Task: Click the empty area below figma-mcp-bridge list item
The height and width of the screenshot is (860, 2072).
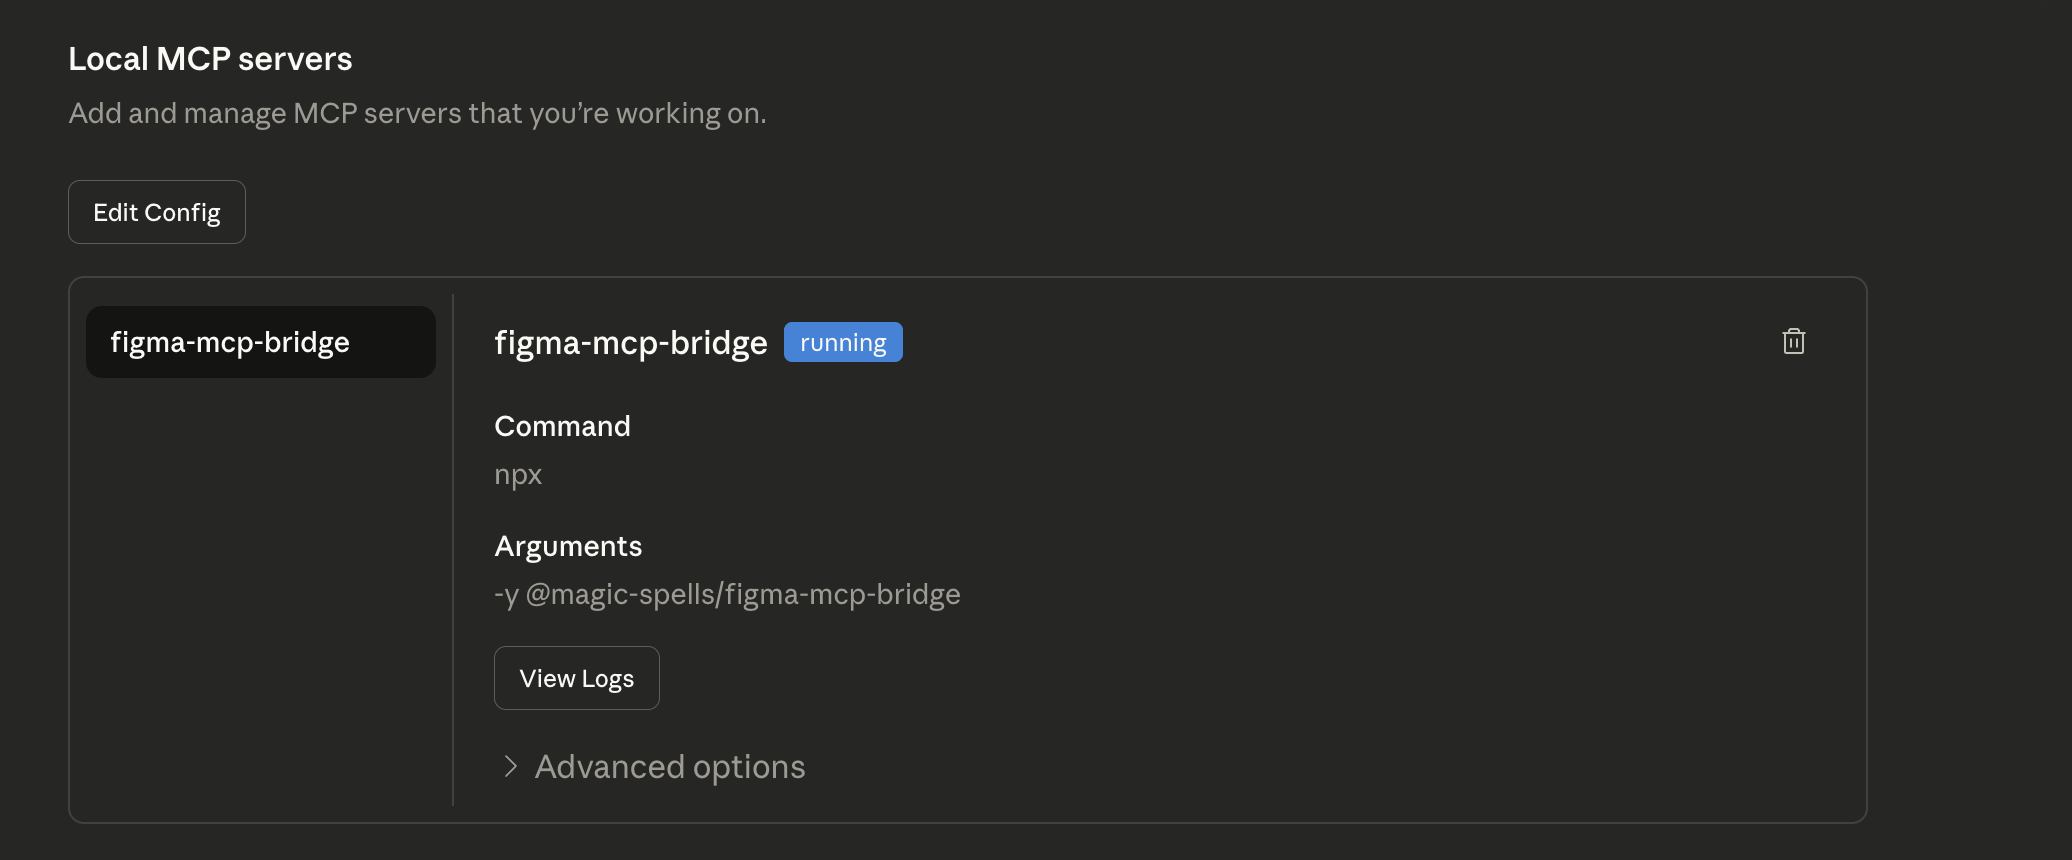Action: [260, 590]
